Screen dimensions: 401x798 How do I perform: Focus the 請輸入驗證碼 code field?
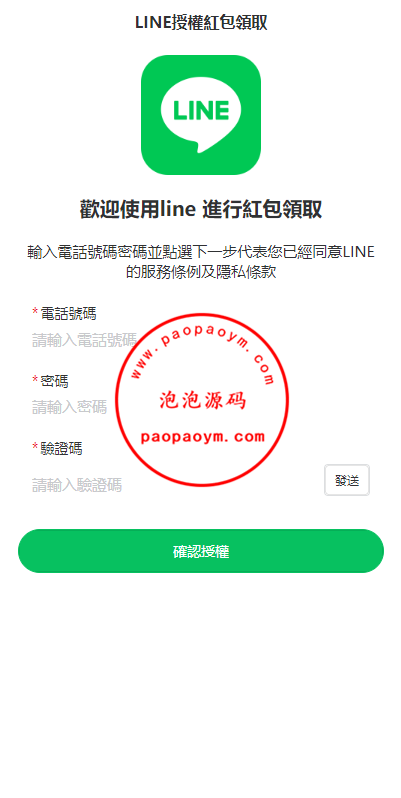click(x=176, y=485)
